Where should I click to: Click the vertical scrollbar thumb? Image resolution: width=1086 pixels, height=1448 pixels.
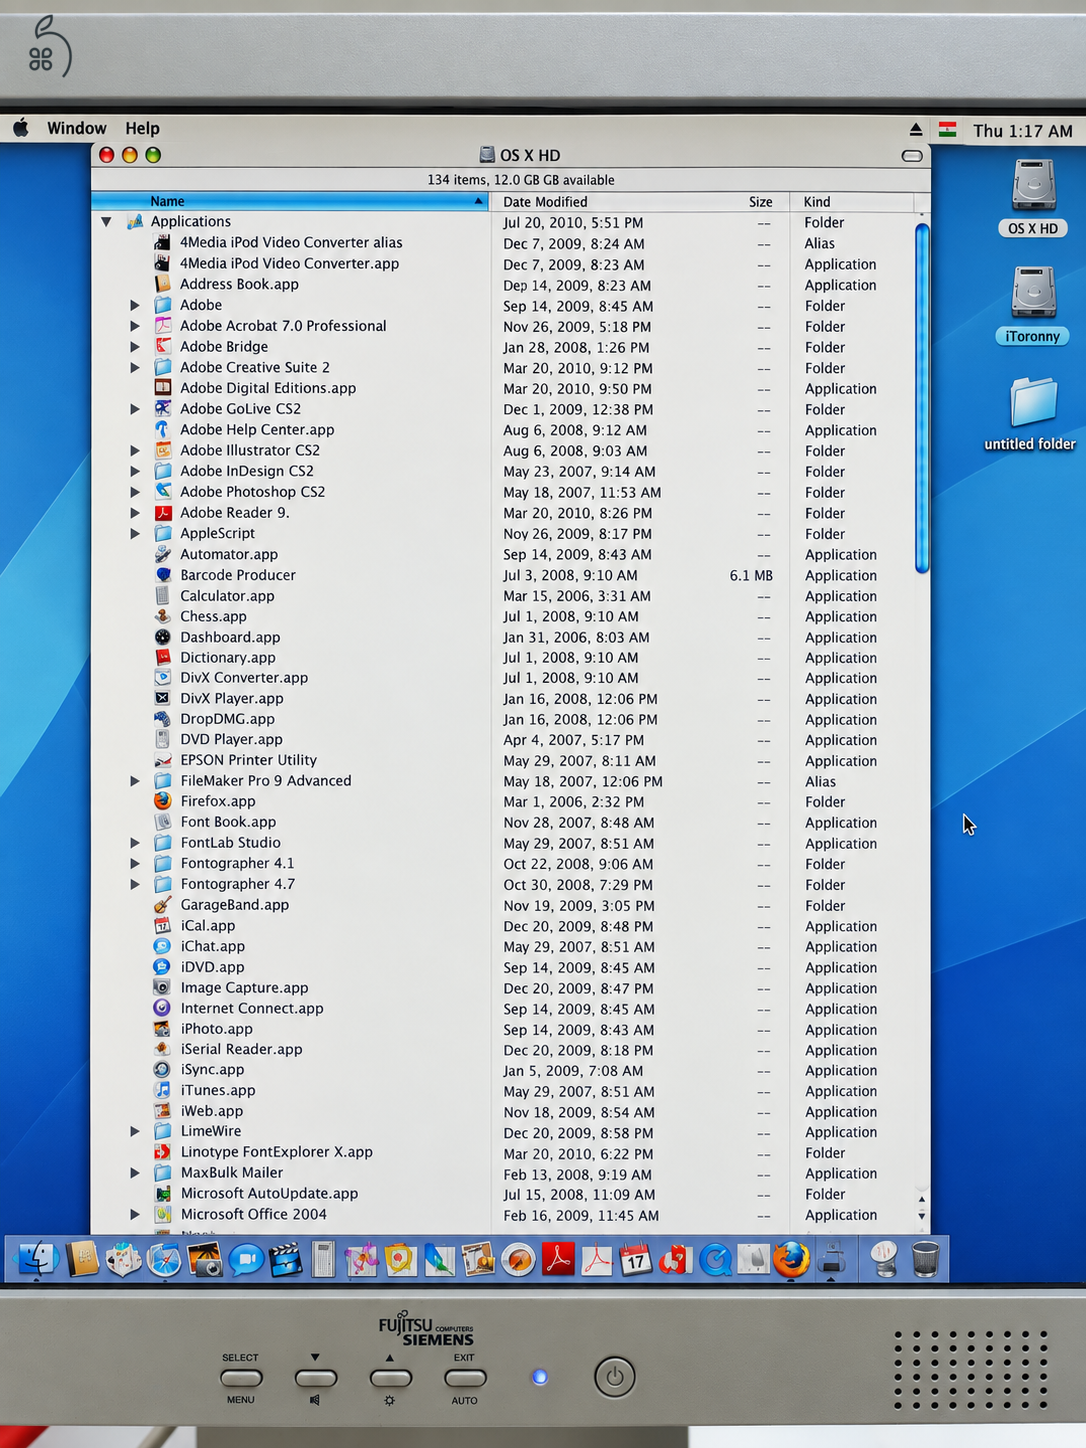(x=922, y=399)
